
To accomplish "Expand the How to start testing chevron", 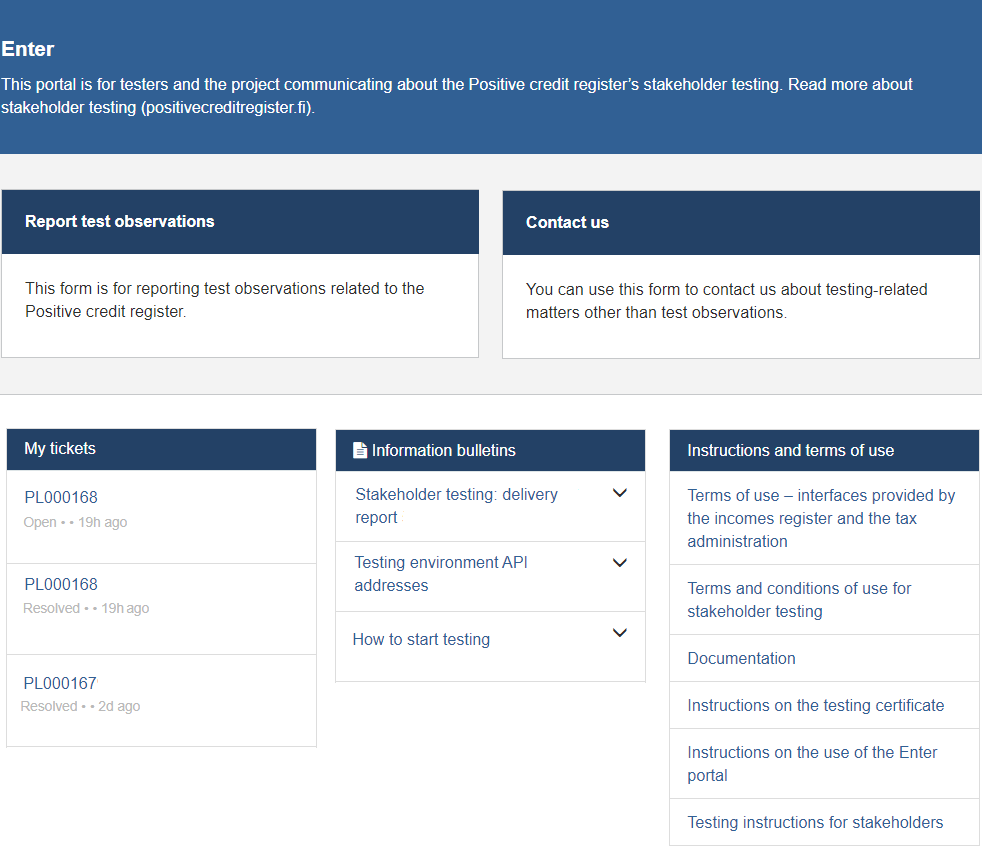I will pyautogui.click(x=619, y=633).
